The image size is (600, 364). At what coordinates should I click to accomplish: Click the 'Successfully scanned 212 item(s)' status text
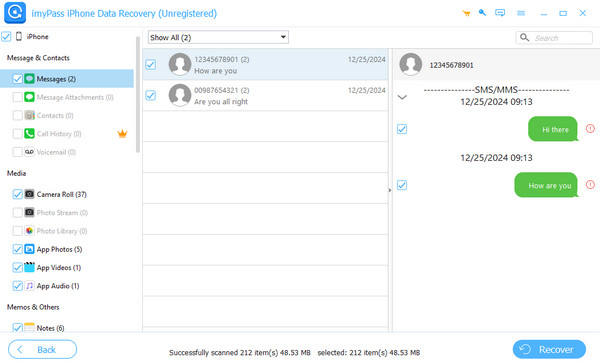(240, 353)
